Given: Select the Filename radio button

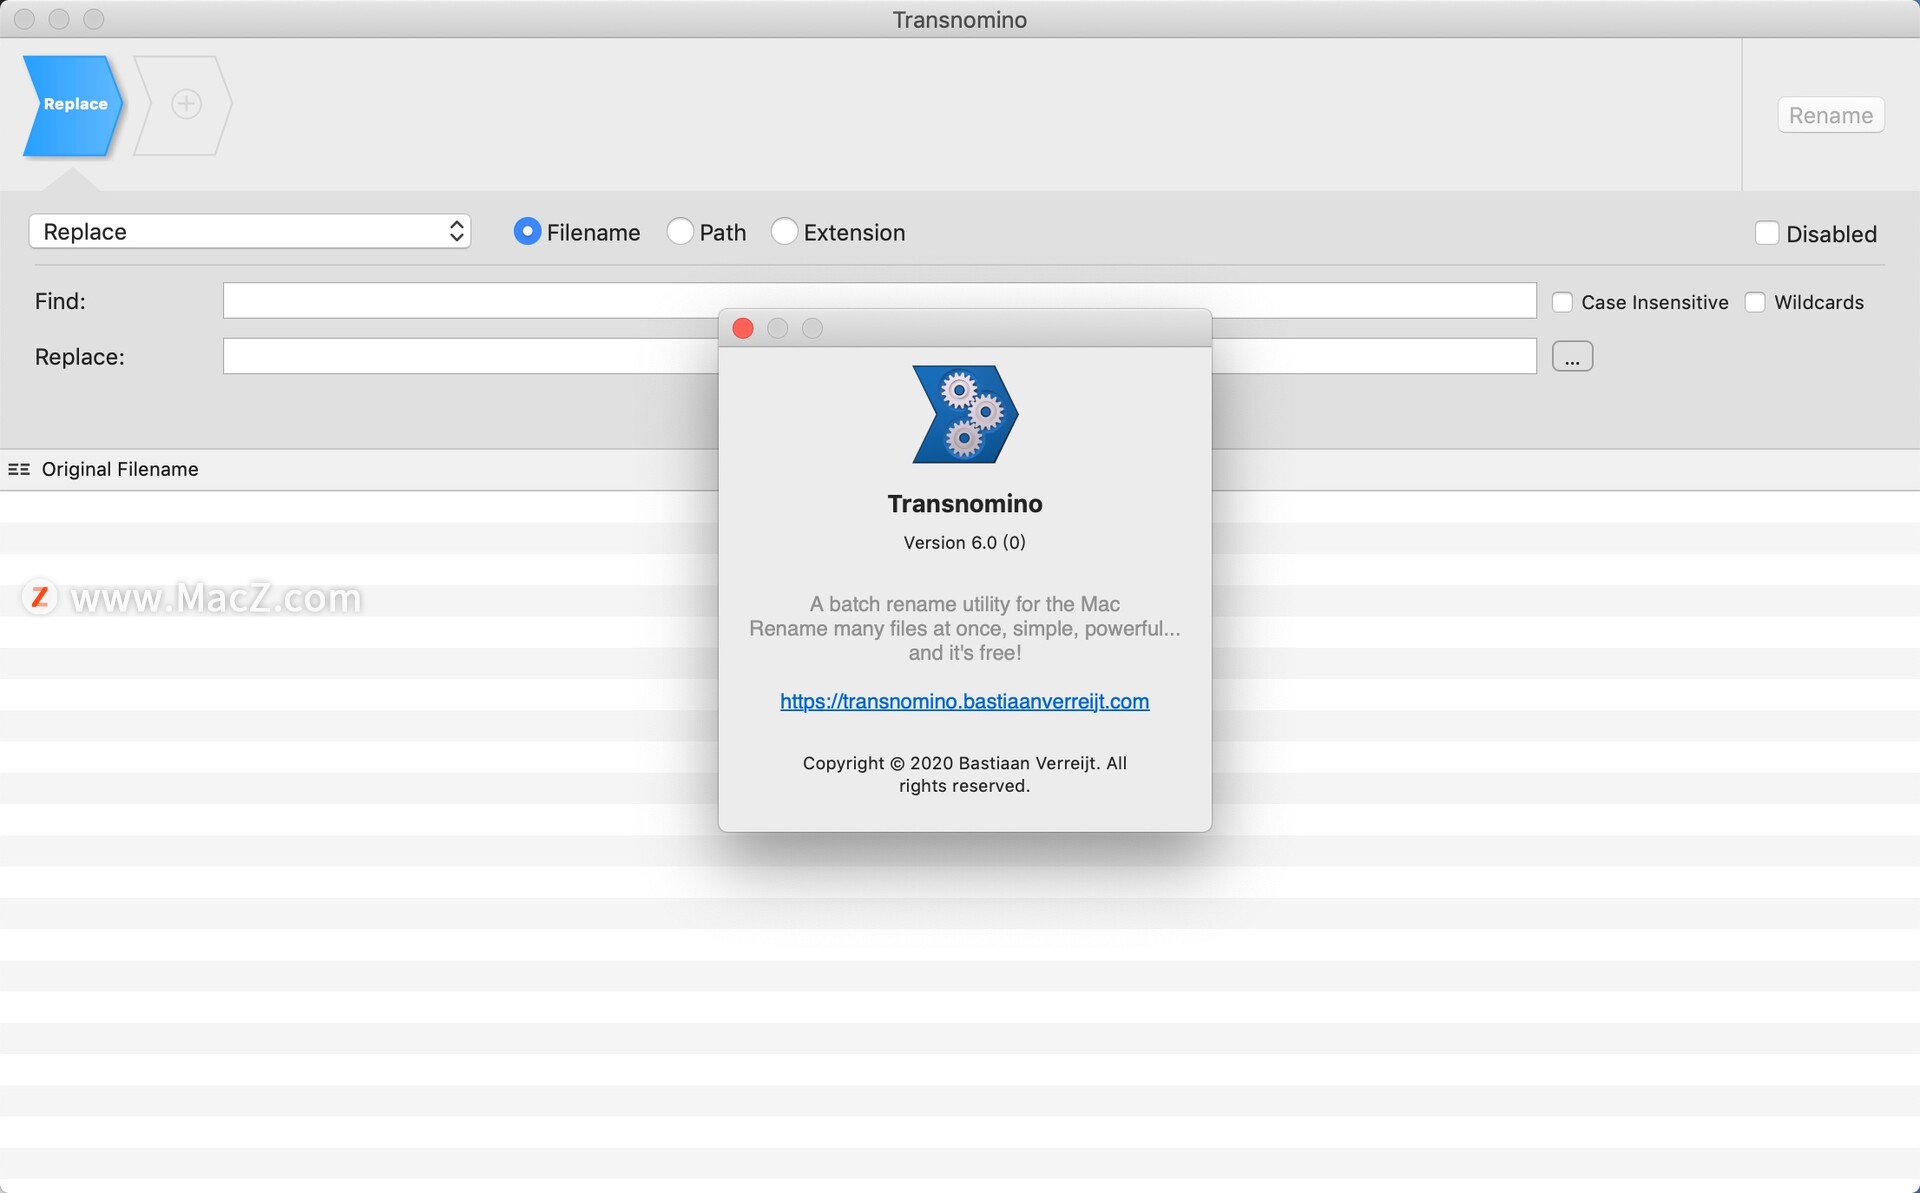Looking at the screenshot, I should 527,232.
